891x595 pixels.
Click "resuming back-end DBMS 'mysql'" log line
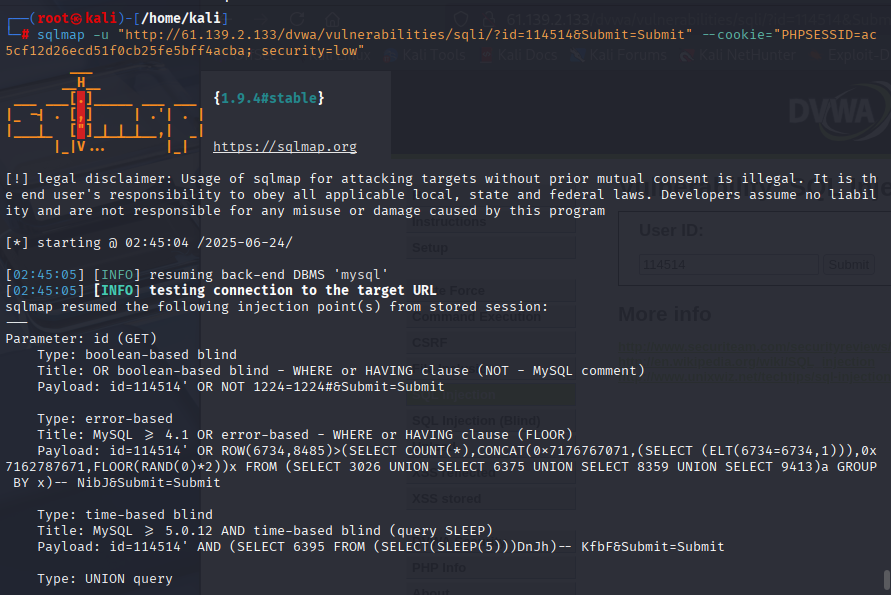(268, 274)
